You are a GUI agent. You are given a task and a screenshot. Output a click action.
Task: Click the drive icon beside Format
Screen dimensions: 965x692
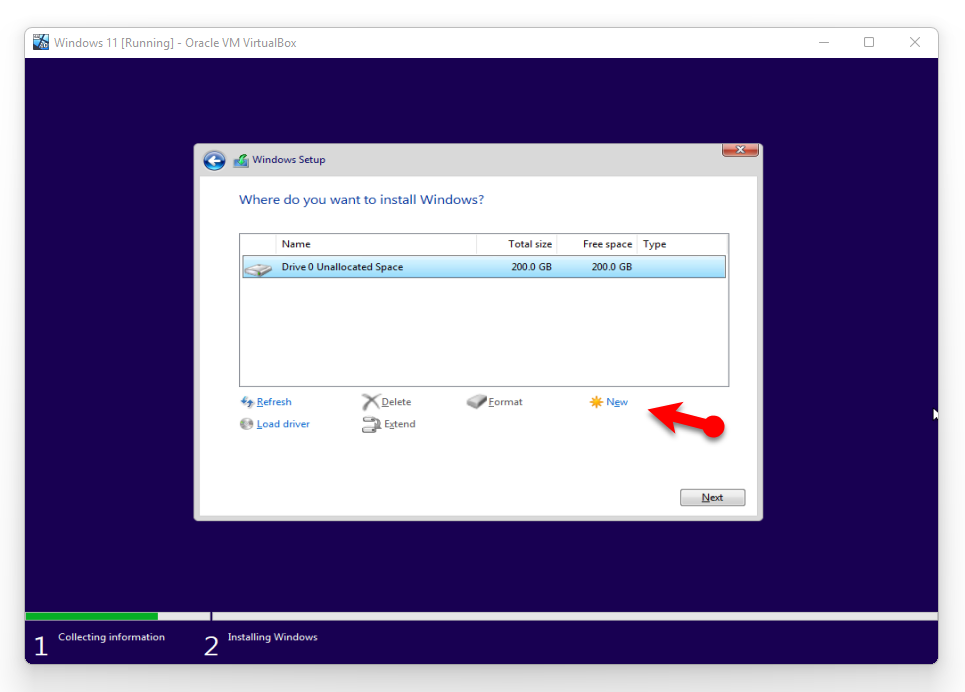(x=476, y=402)
